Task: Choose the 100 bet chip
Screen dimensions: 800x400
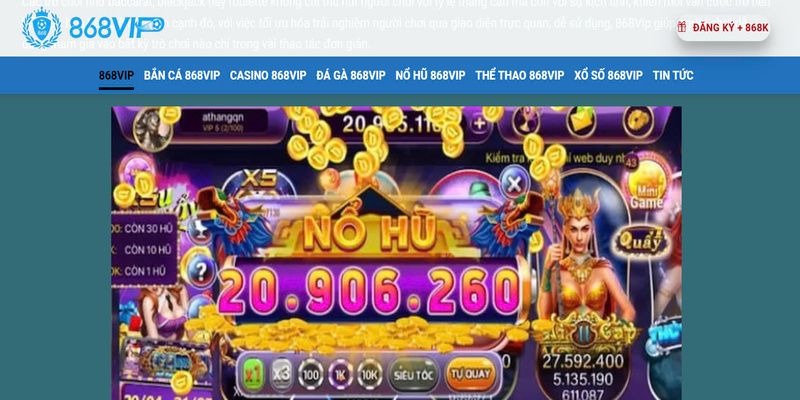Action: click(311, 375)
